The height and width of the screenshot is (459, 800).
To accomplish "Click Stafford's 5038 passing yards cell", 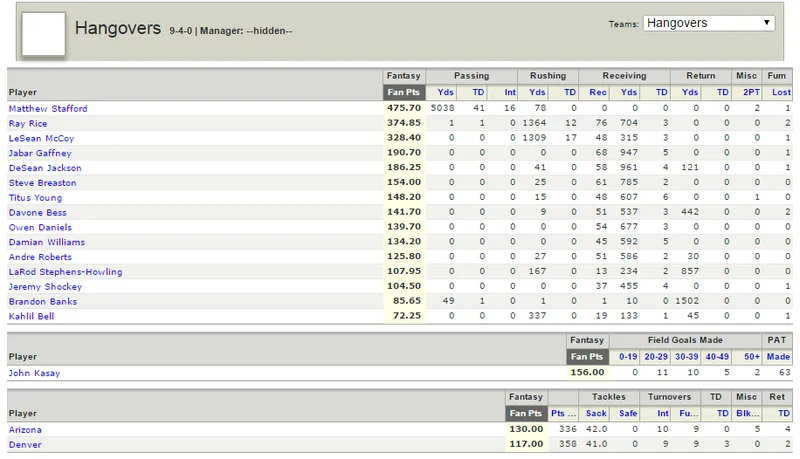I will [x=442, y=108].
